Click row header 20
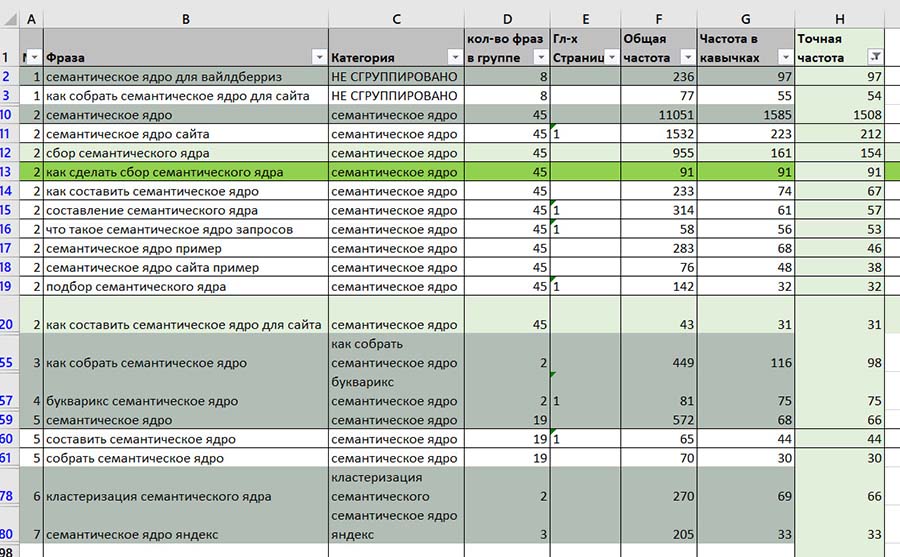The width and height of the screenshot is (900, 557). click(x=10, y=324)
